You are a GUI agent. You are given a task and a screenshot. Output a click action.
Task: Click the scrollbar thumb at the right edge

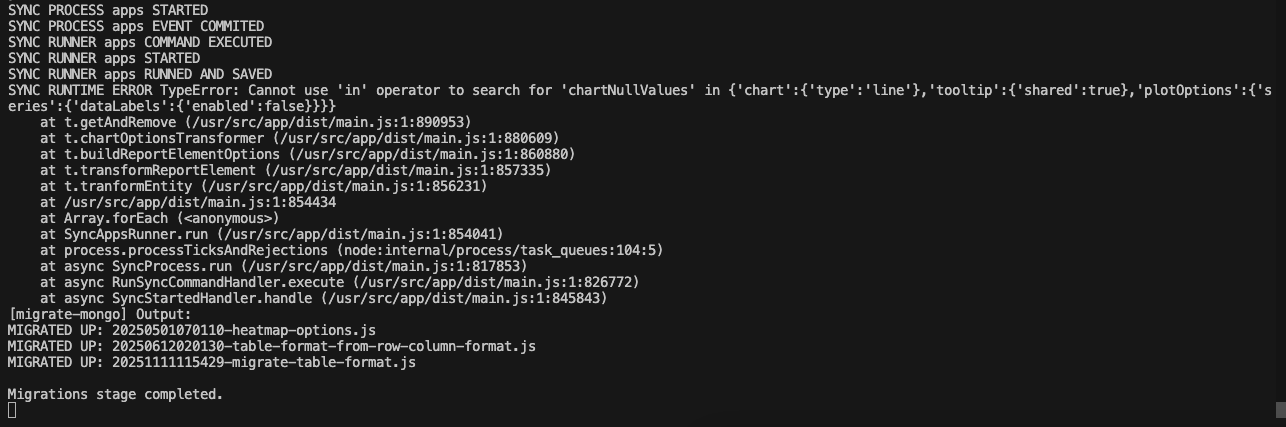pos(1281,410)
